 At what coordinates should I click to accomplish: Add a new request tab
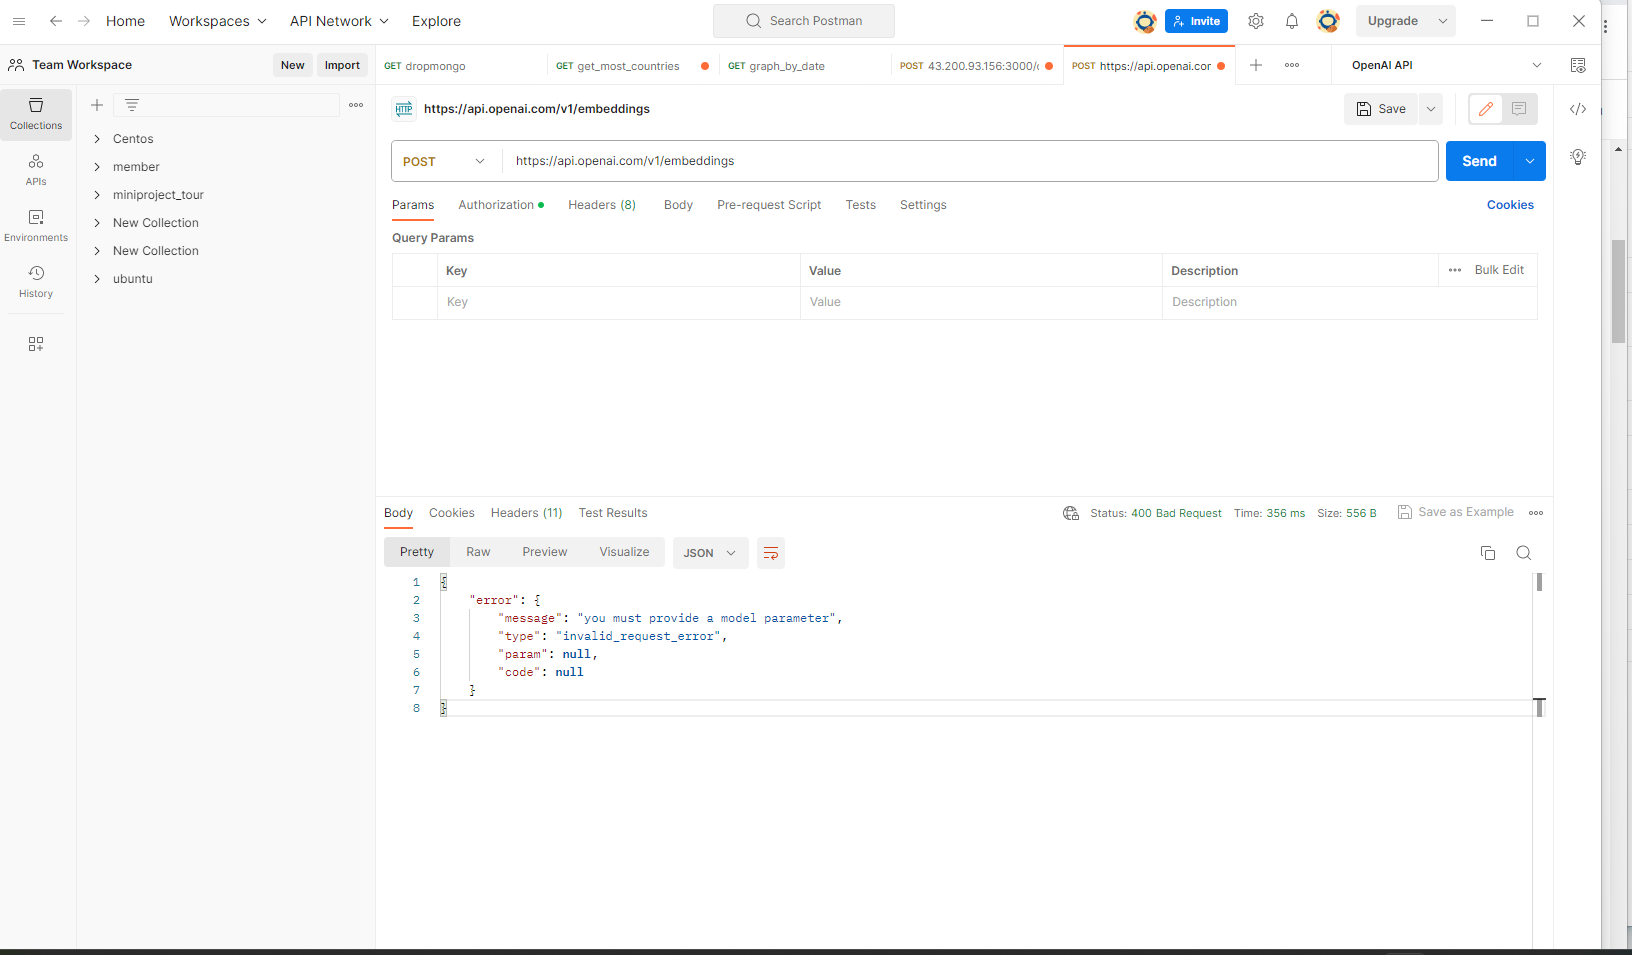(1256, 65)
